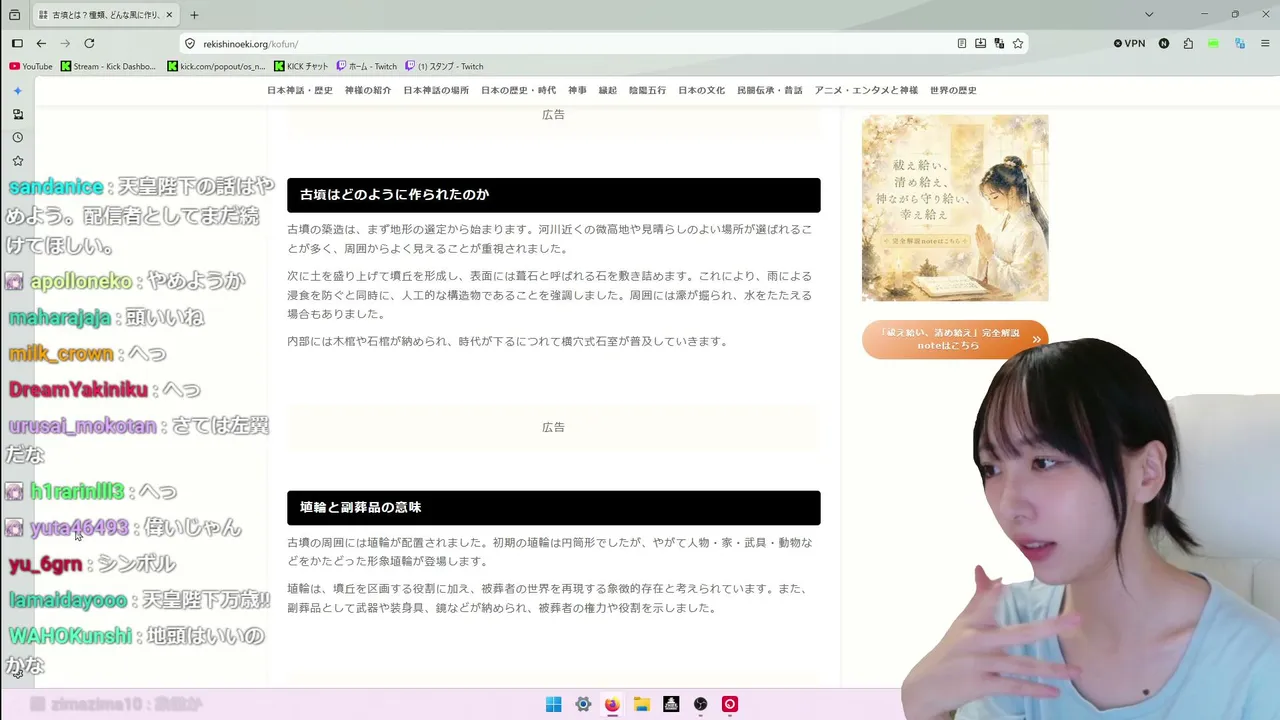Open synced tabs in the sidebar

click(17, 114)
